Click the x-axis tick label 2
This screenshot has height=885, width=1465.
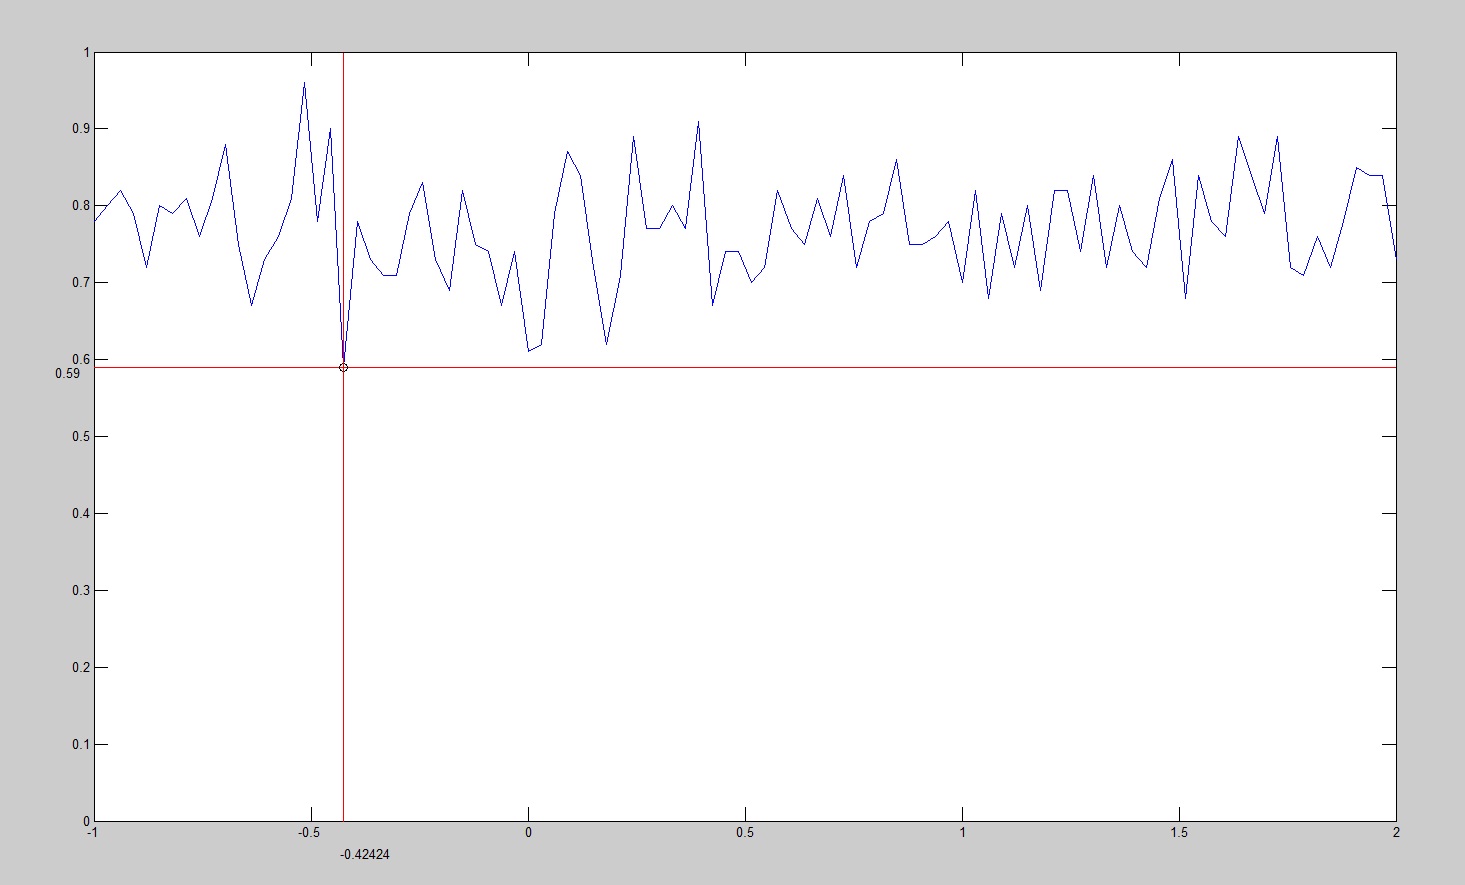click(1396, 833)
